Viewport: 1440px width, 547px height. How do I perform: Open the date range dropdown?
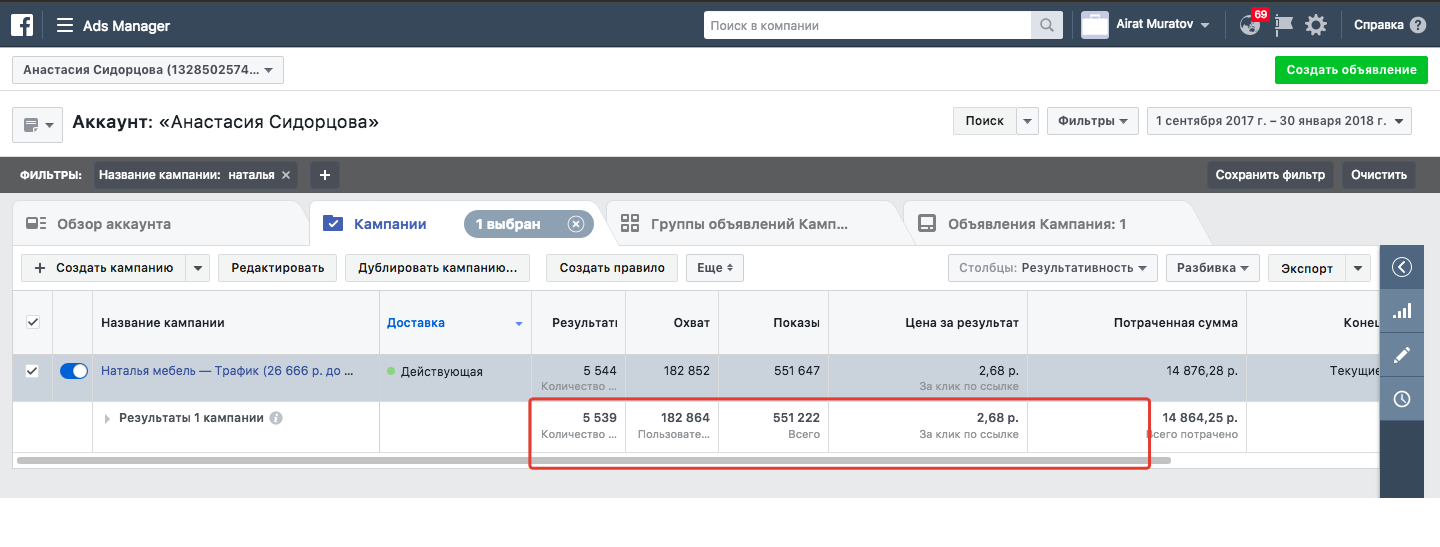click(1279, 121)
